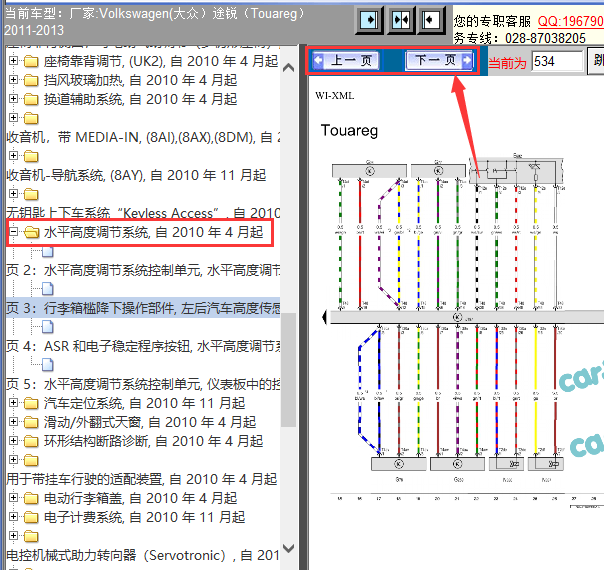Click the document icon for 页 3
604x570 pixels.
[48, 289]
